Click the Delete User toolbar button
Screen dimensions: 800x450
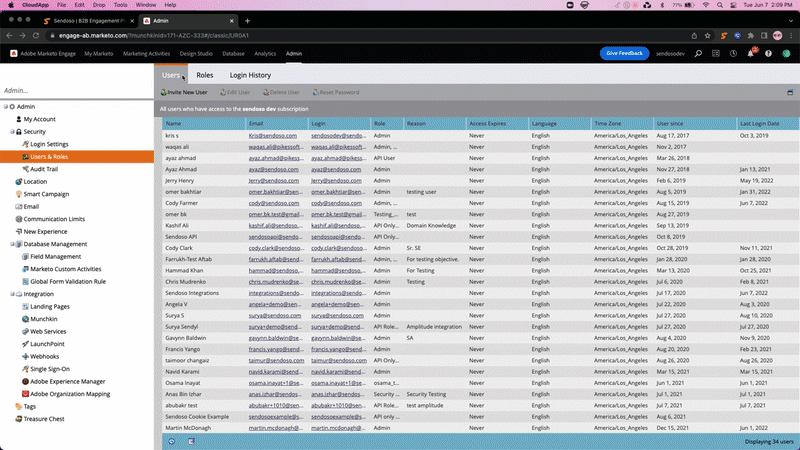coord(281,92)
